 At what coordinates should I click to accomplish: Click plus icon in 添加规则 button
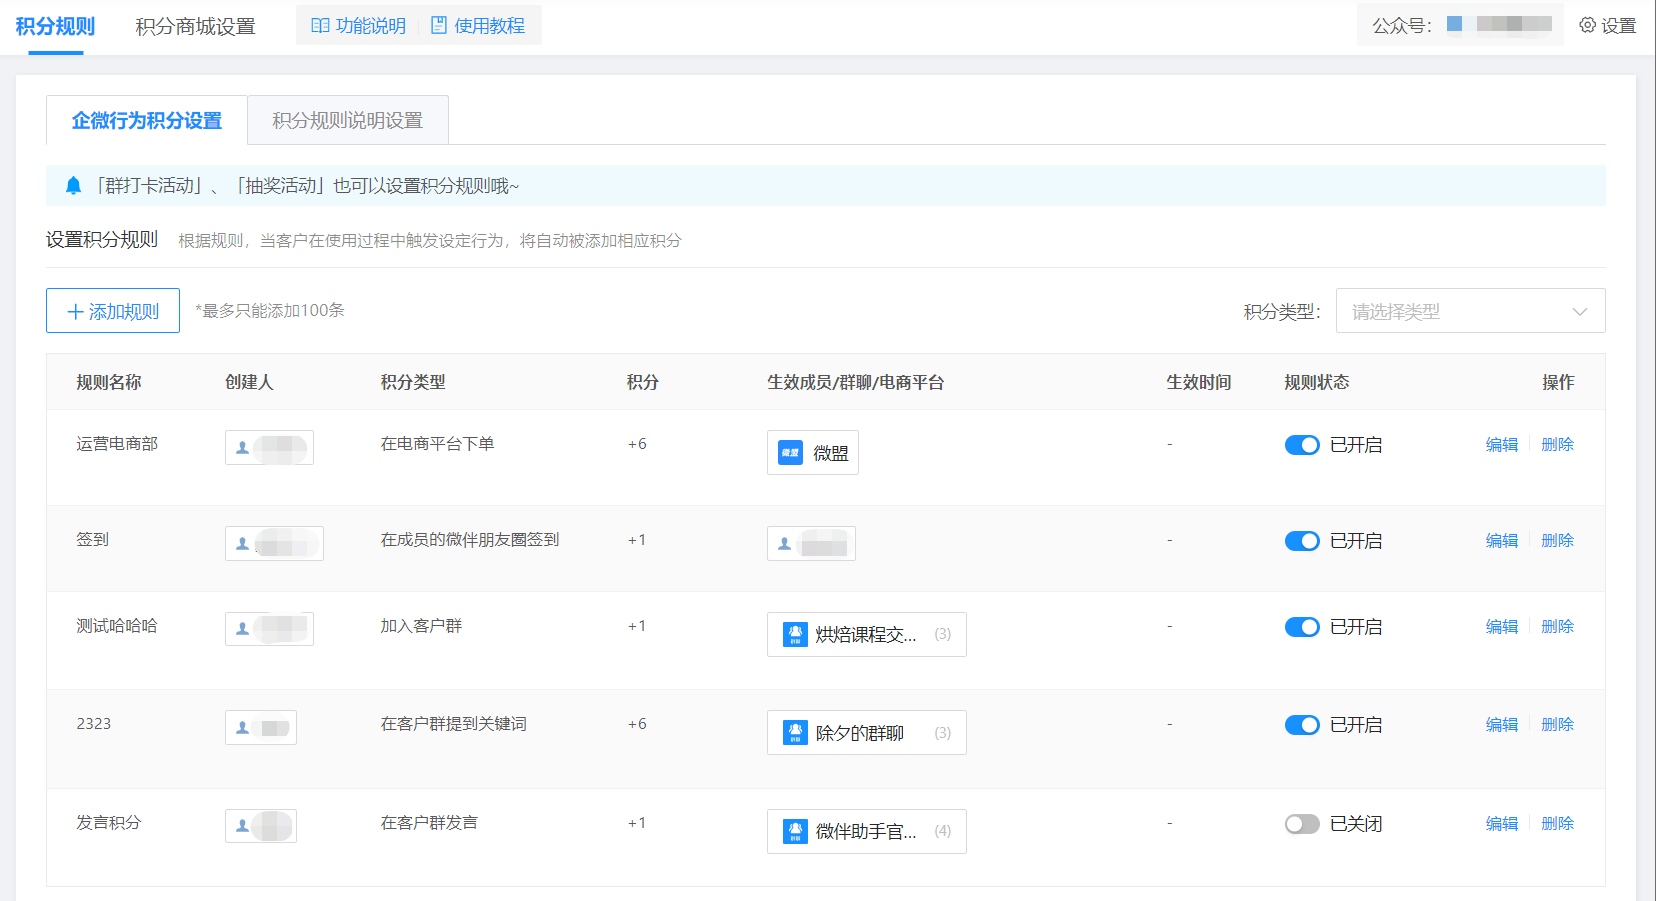[x=75, y=312]
